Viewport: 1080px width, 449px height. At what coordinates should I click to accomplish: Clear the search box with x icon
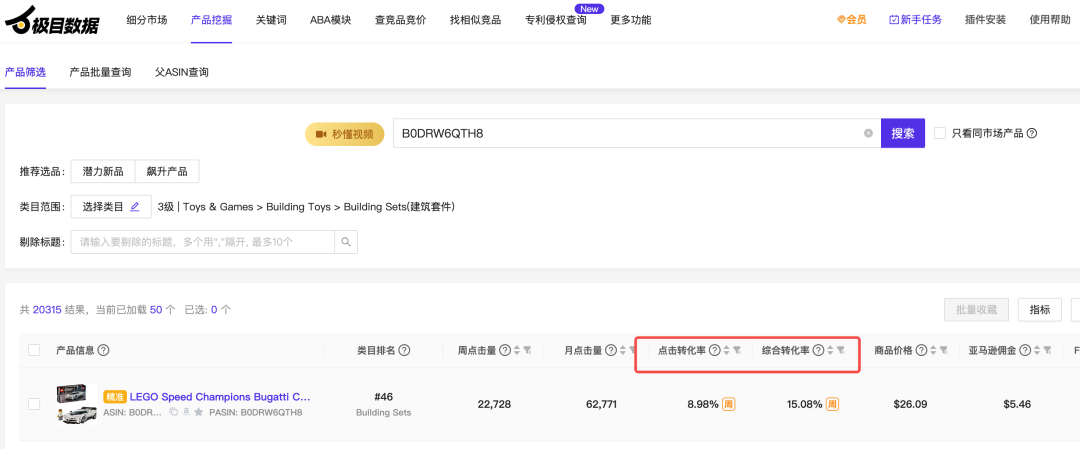coord(868,134)
